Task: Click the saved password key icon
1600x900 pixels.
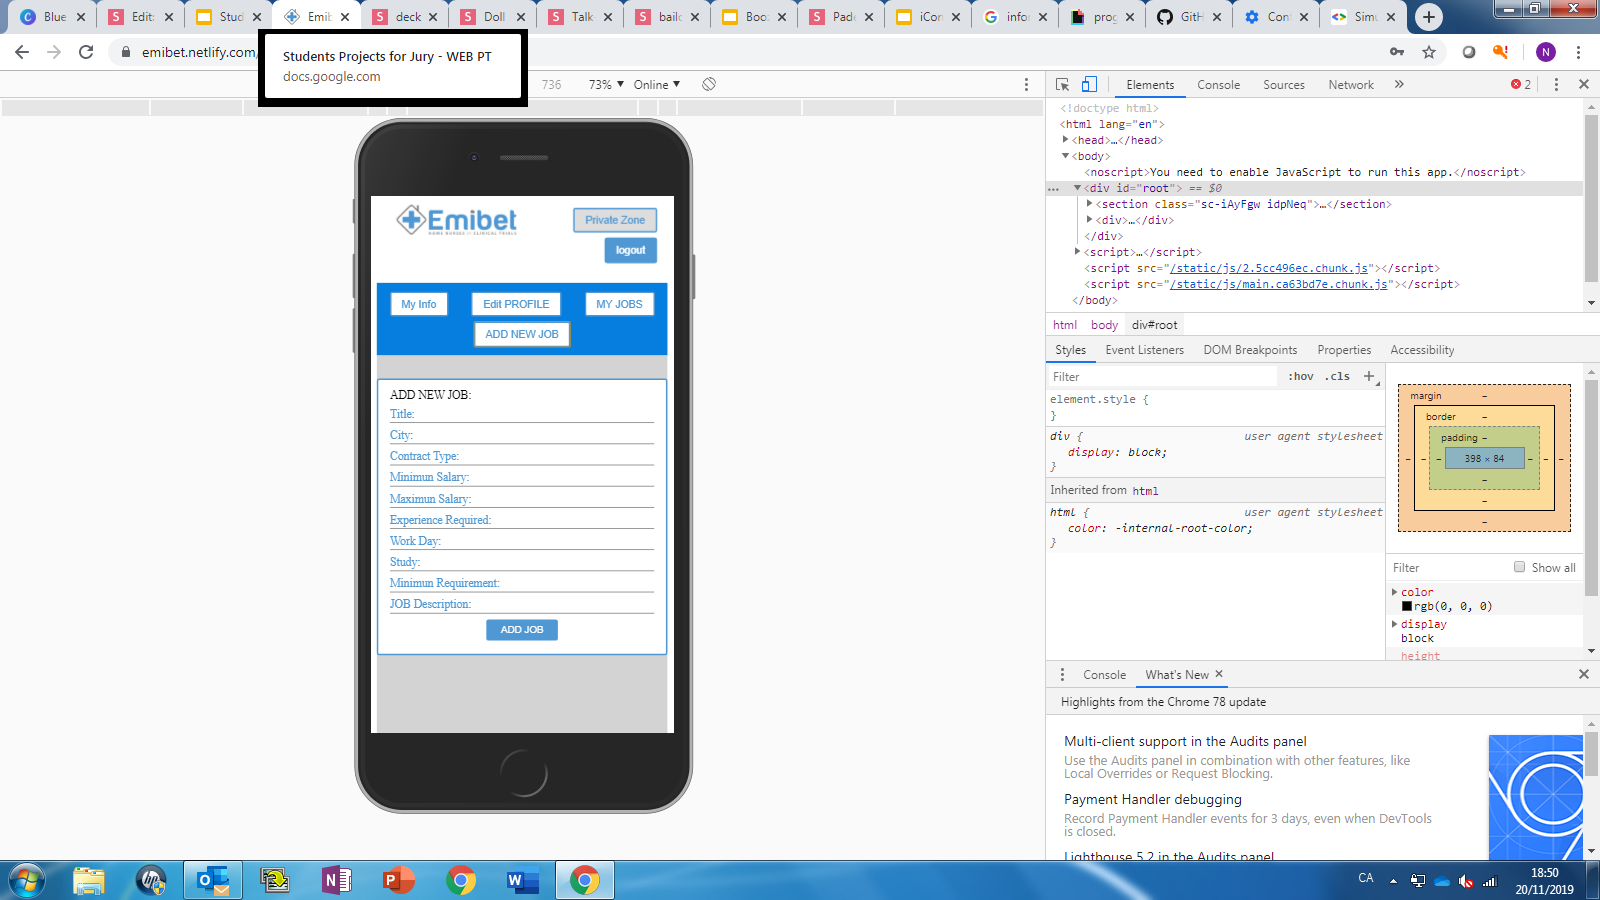Action: [1397, 52]
